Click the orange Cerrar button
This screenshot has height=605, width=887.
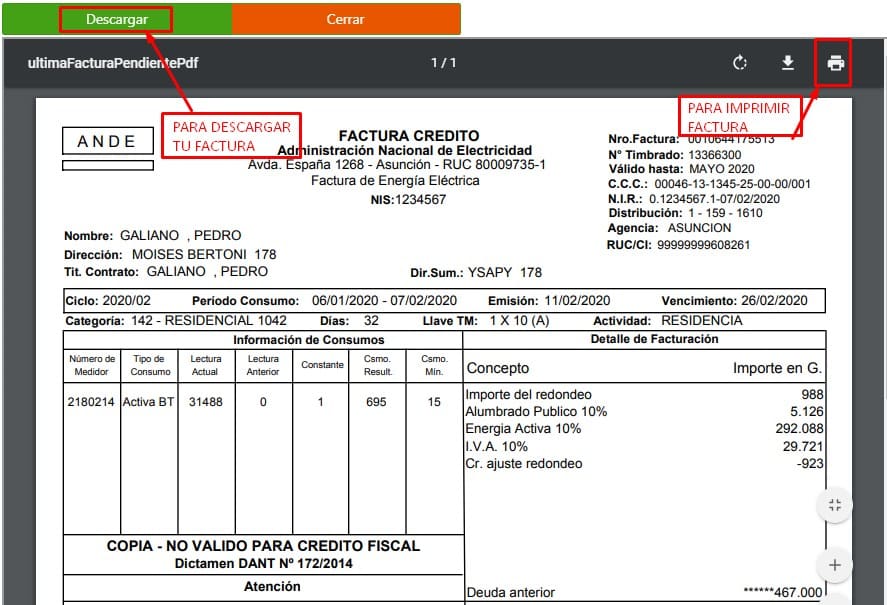coord(346,19)
